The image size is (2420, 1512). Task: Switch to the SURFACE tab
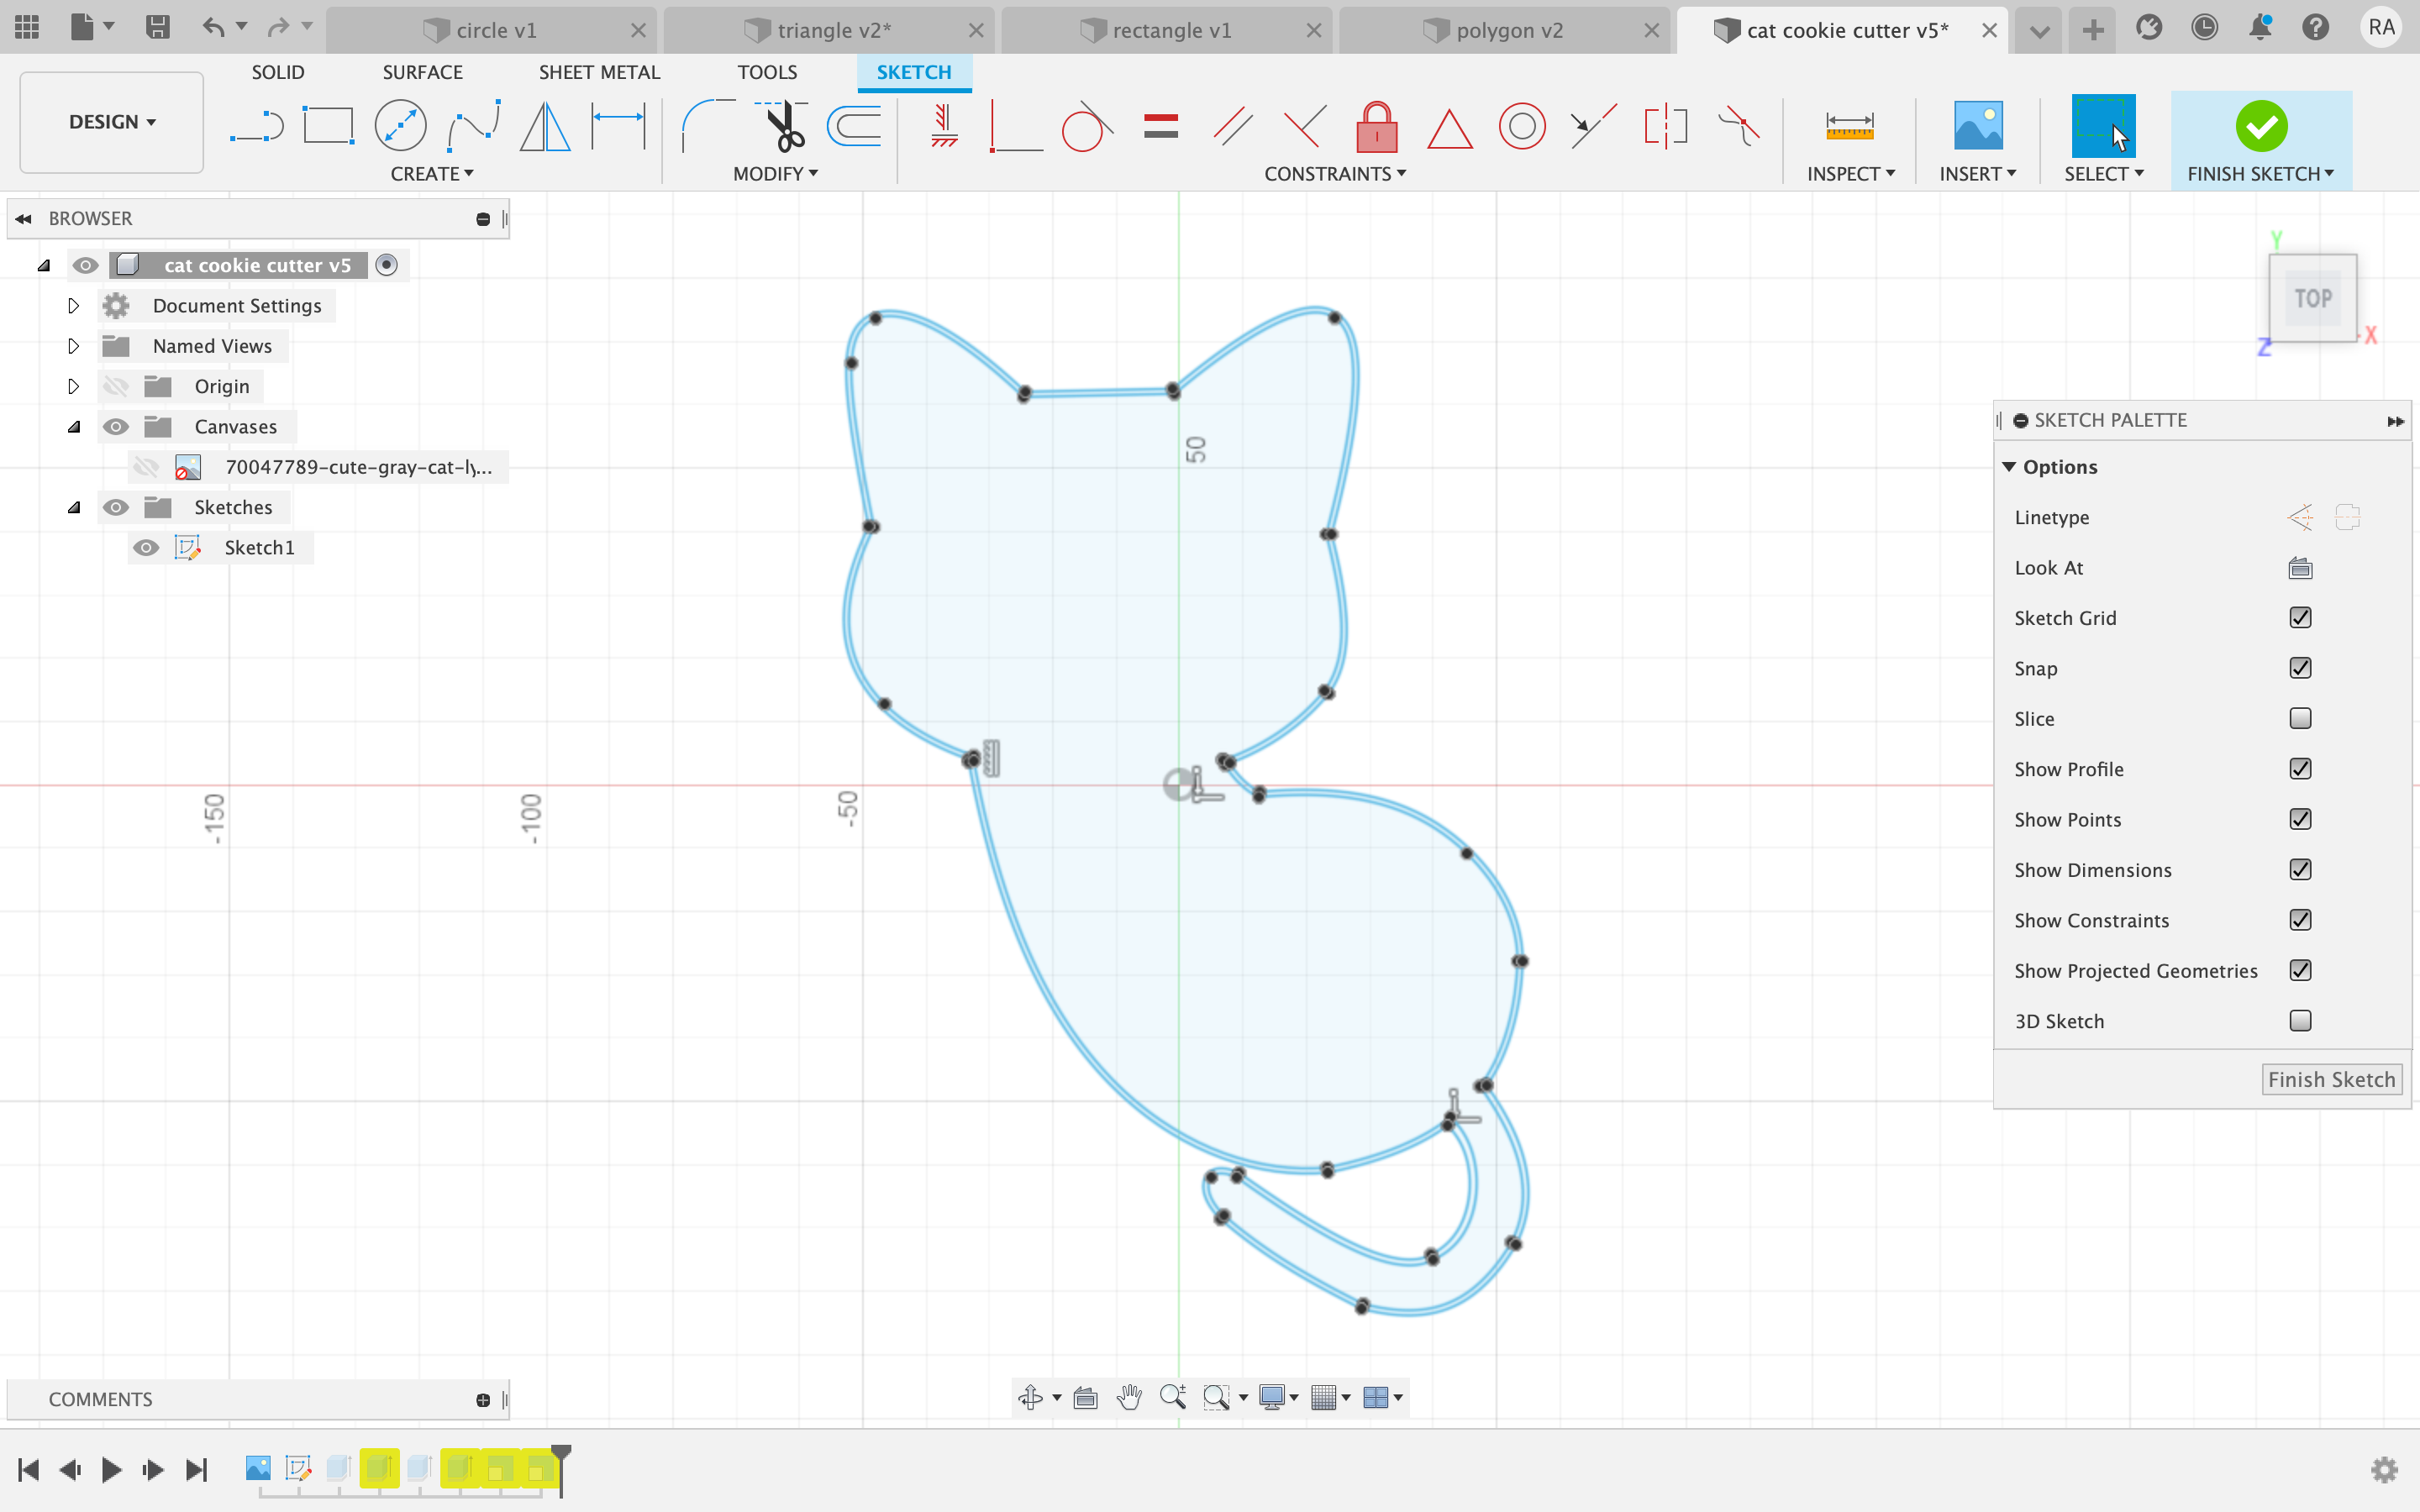(422, 72)
